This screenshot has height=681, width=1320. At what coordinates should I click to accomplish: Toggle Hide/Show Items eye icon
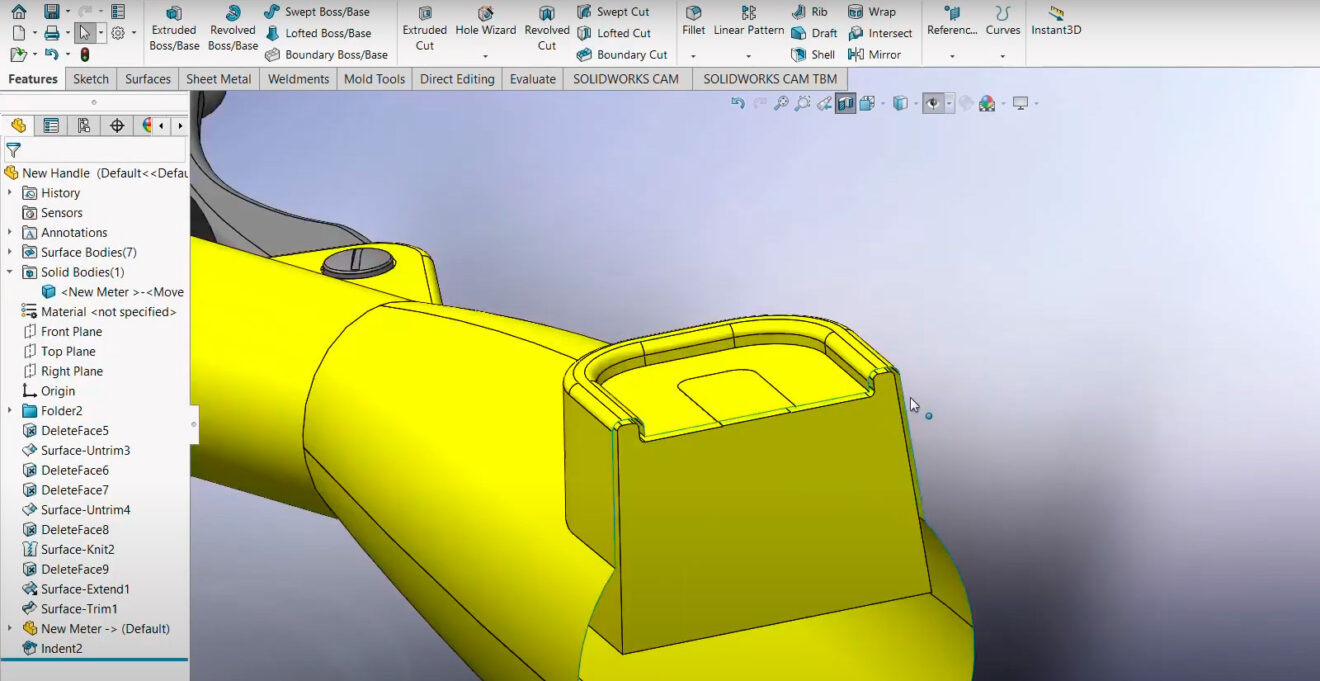coord(930,103)
